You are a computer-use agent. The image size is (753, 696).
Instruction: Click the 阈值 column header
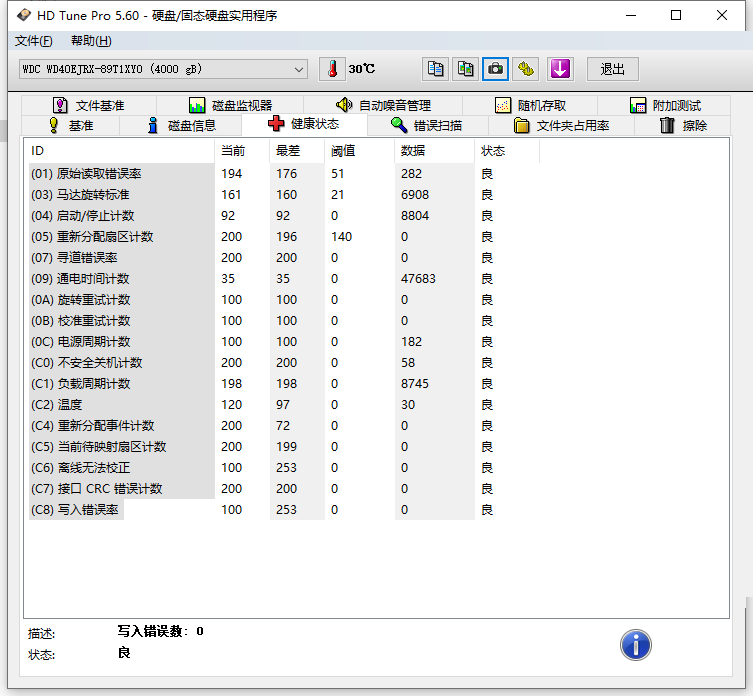click(x=343, y=151)
